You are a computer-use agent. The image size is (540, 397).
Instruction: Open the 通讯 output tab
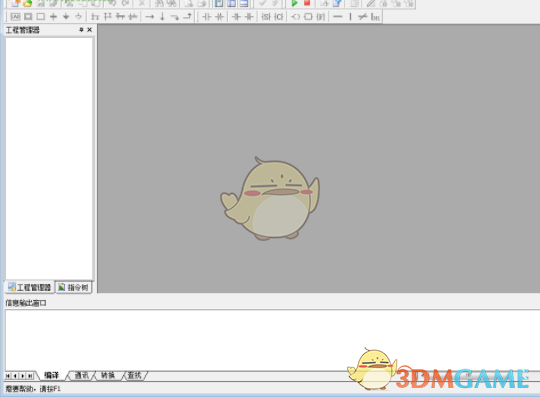pos(82,375)
